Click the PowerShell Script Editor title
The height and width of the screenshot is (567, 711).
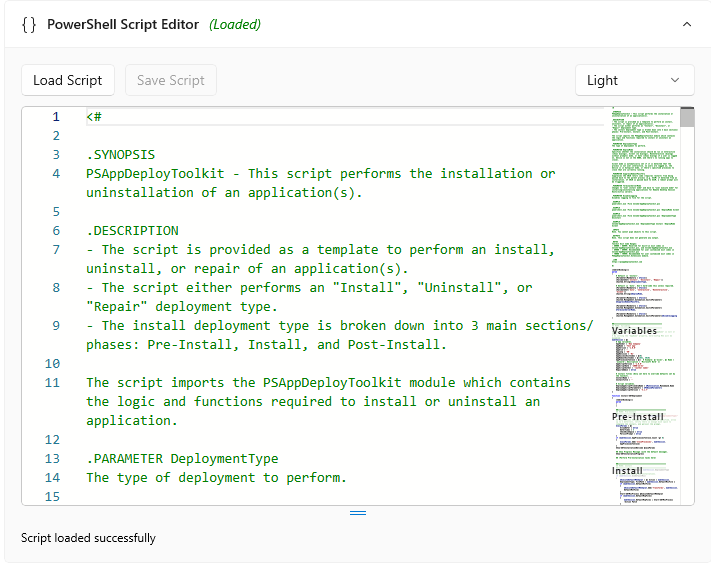click(123, 24)
